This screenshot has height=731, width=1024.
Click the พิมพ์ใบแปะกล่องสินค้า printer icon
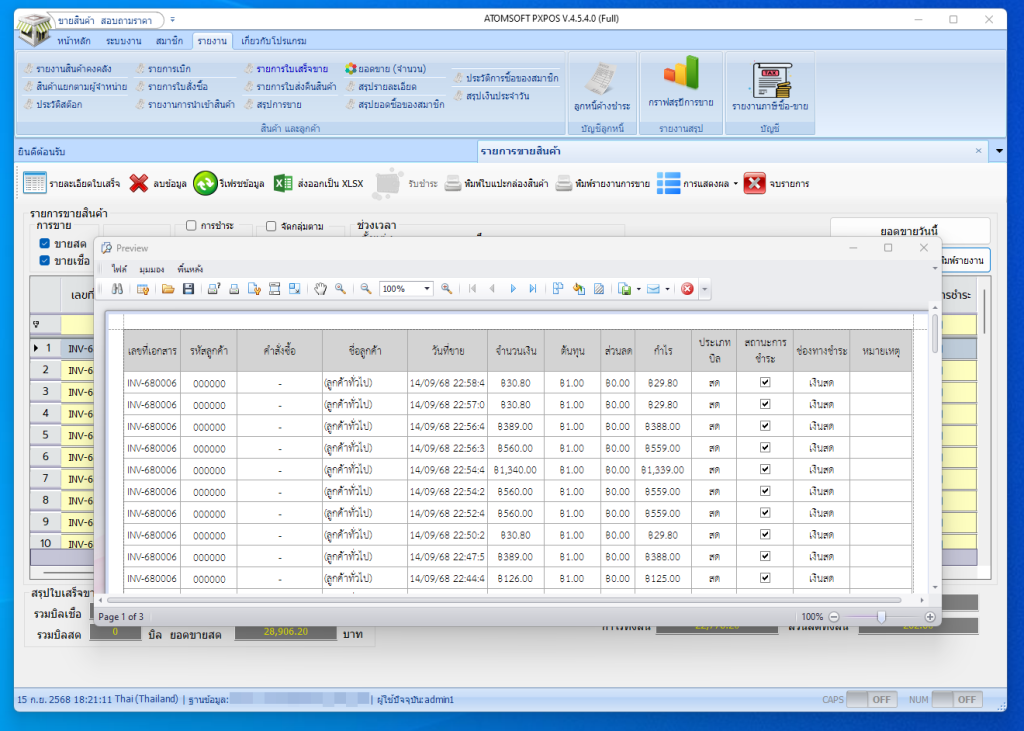click(453, 184)
